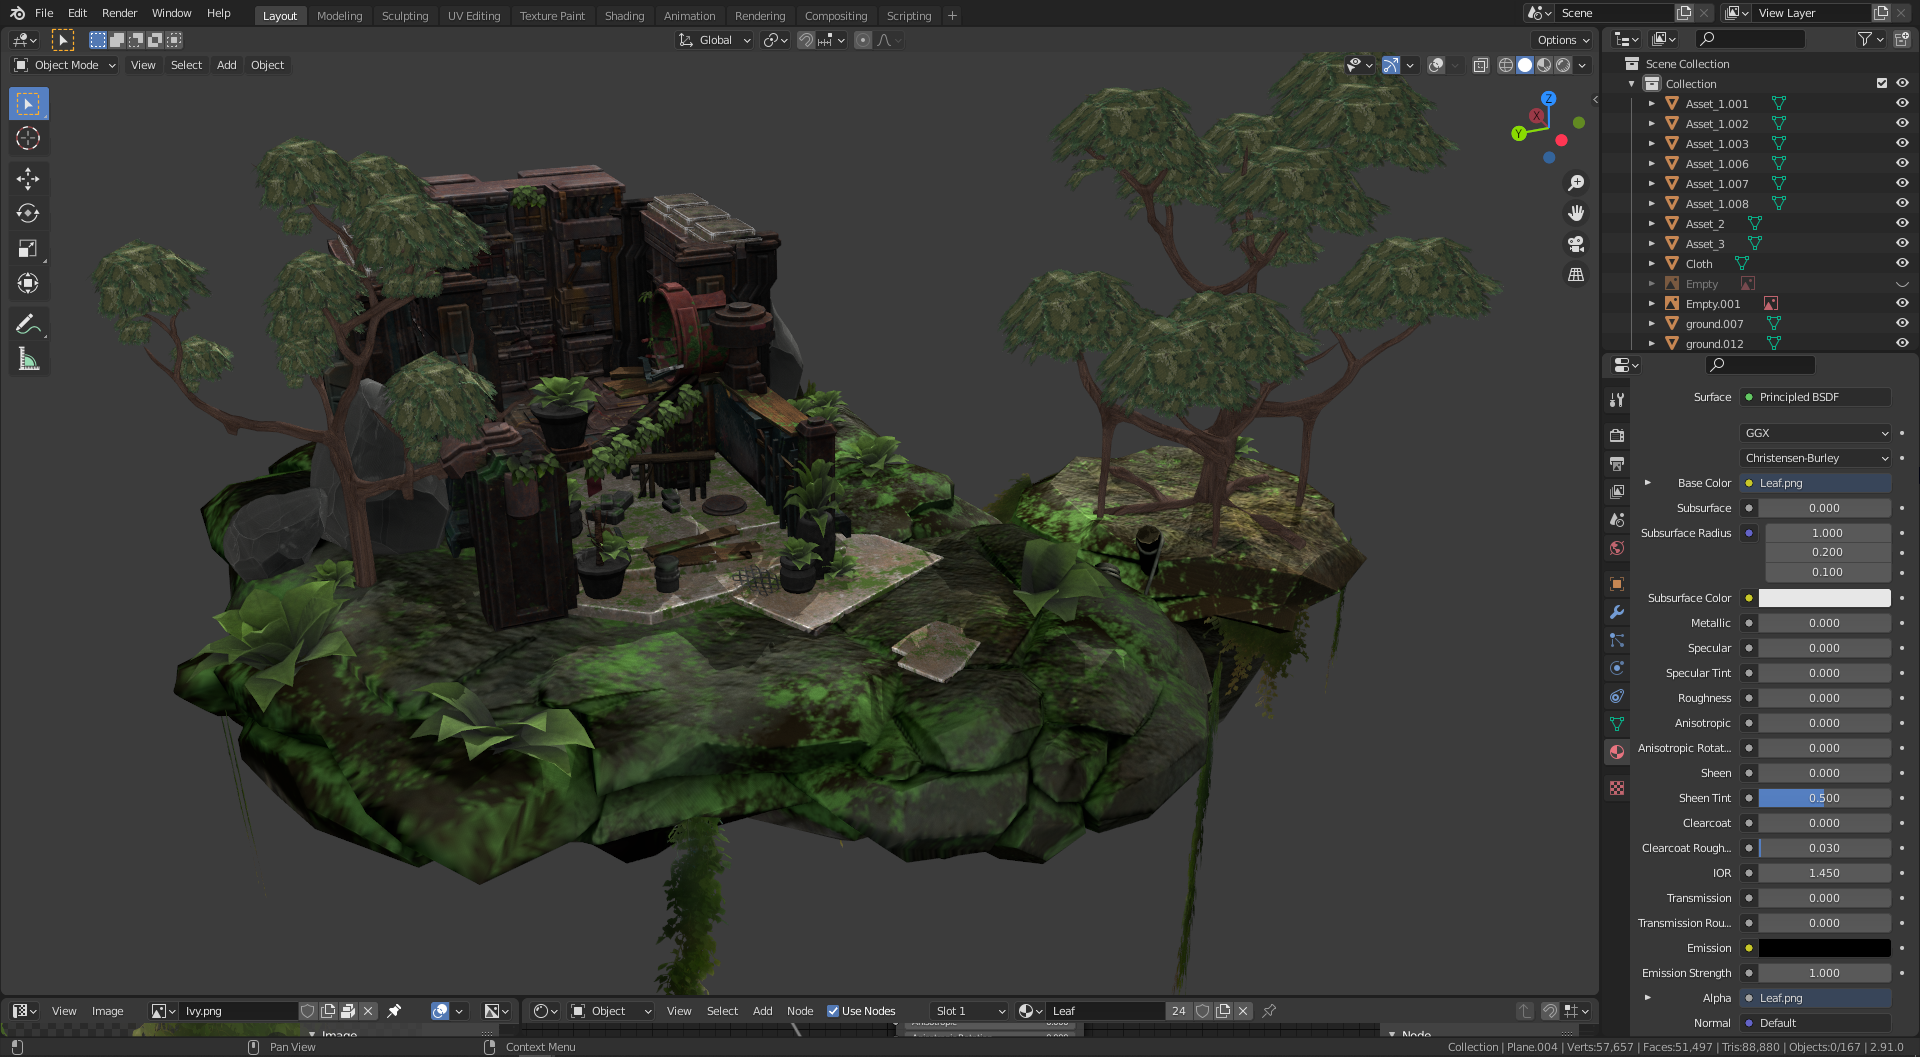Open the viewport Options button
The image size is (1920, 1057).
pyautogui.click(x=1560, y=39)
